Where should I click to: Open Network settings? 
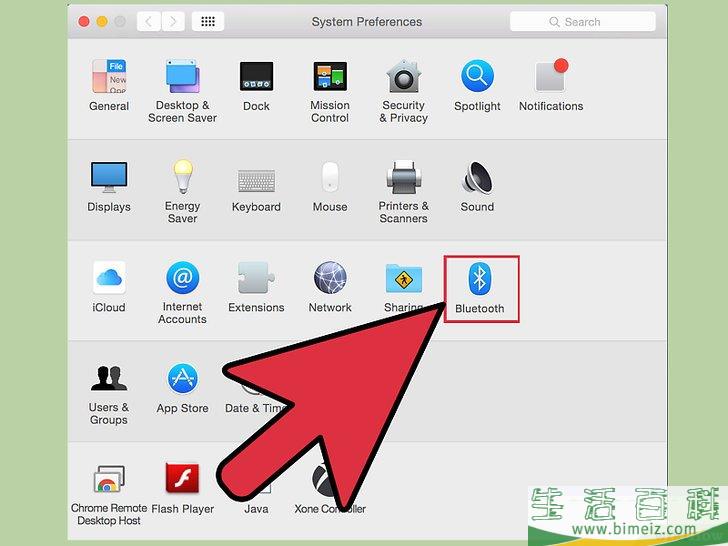pos(330,287)
